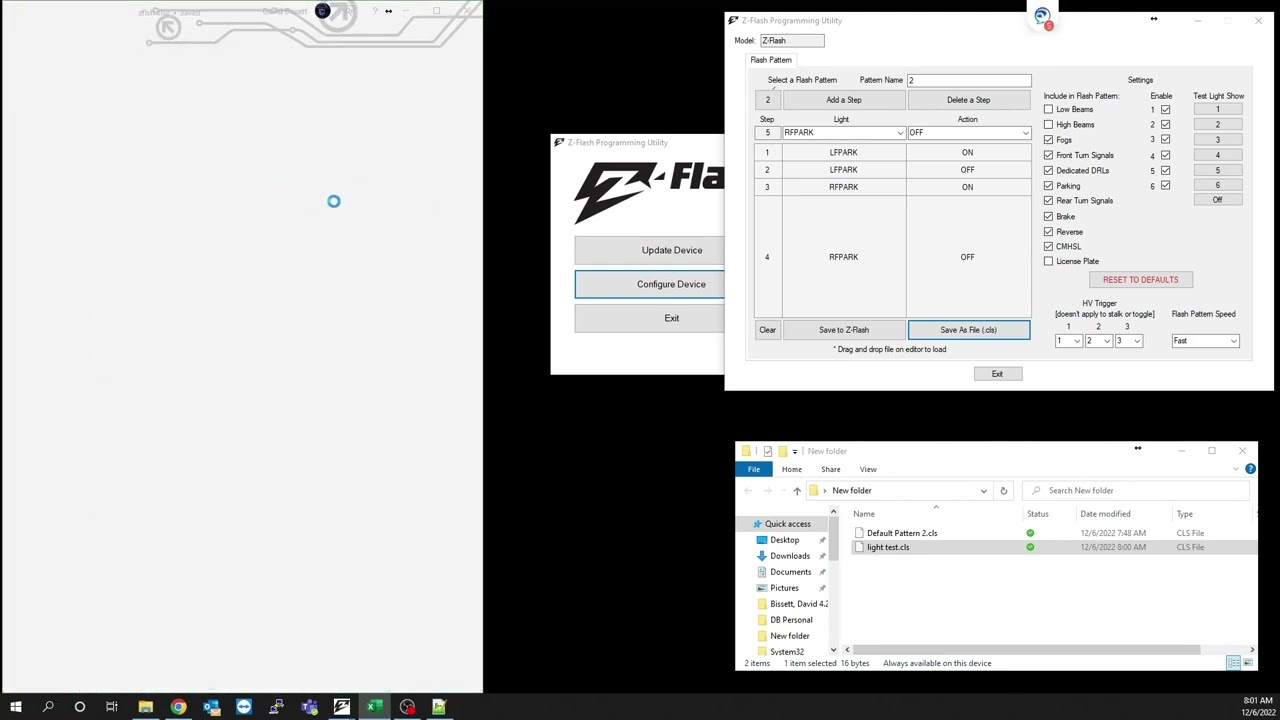Click Add a Step button
Screen dimensions: 1280x720
coord(843,100)
